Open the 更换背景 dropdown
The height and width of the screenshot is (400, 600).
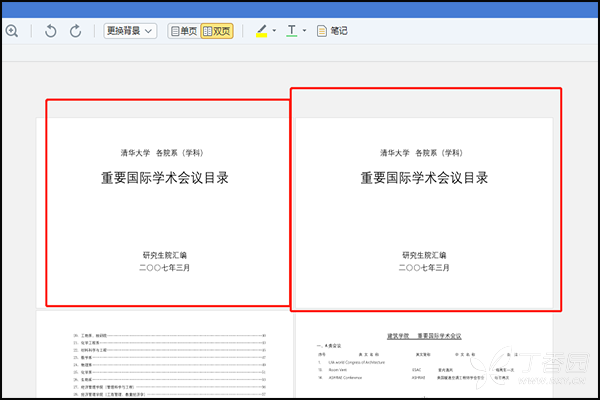coord(130,31)
